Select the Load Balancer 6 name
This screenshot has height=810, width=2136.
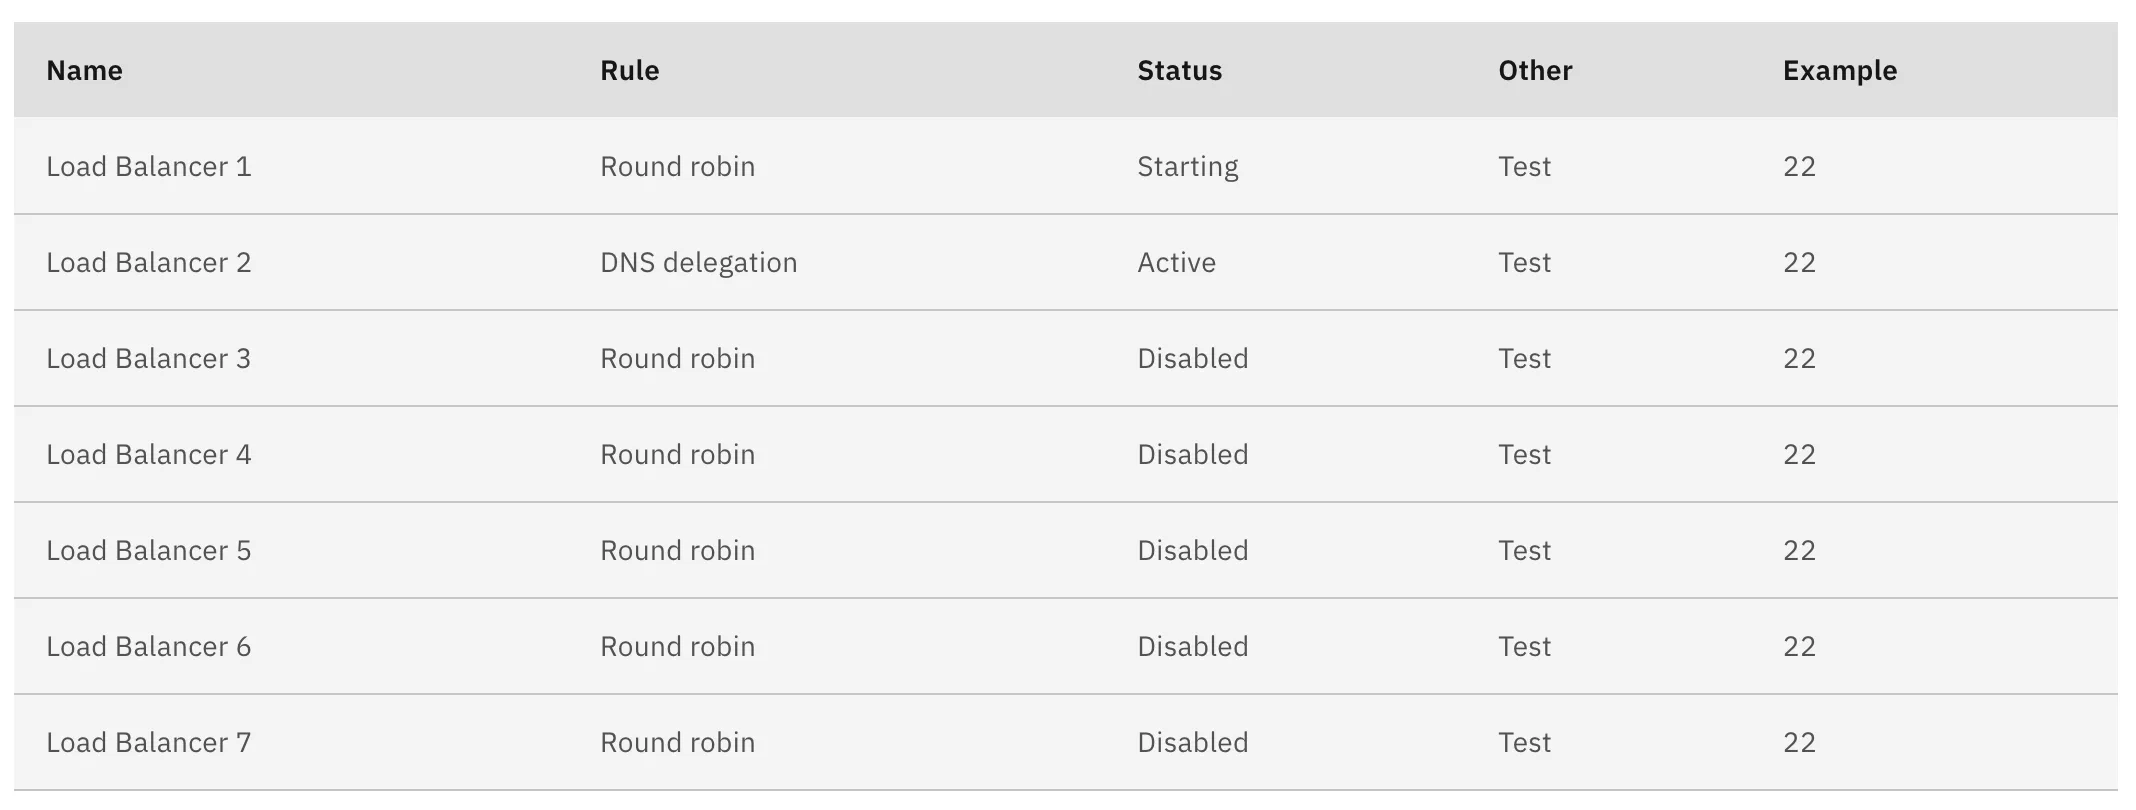[x=148, y=647]
